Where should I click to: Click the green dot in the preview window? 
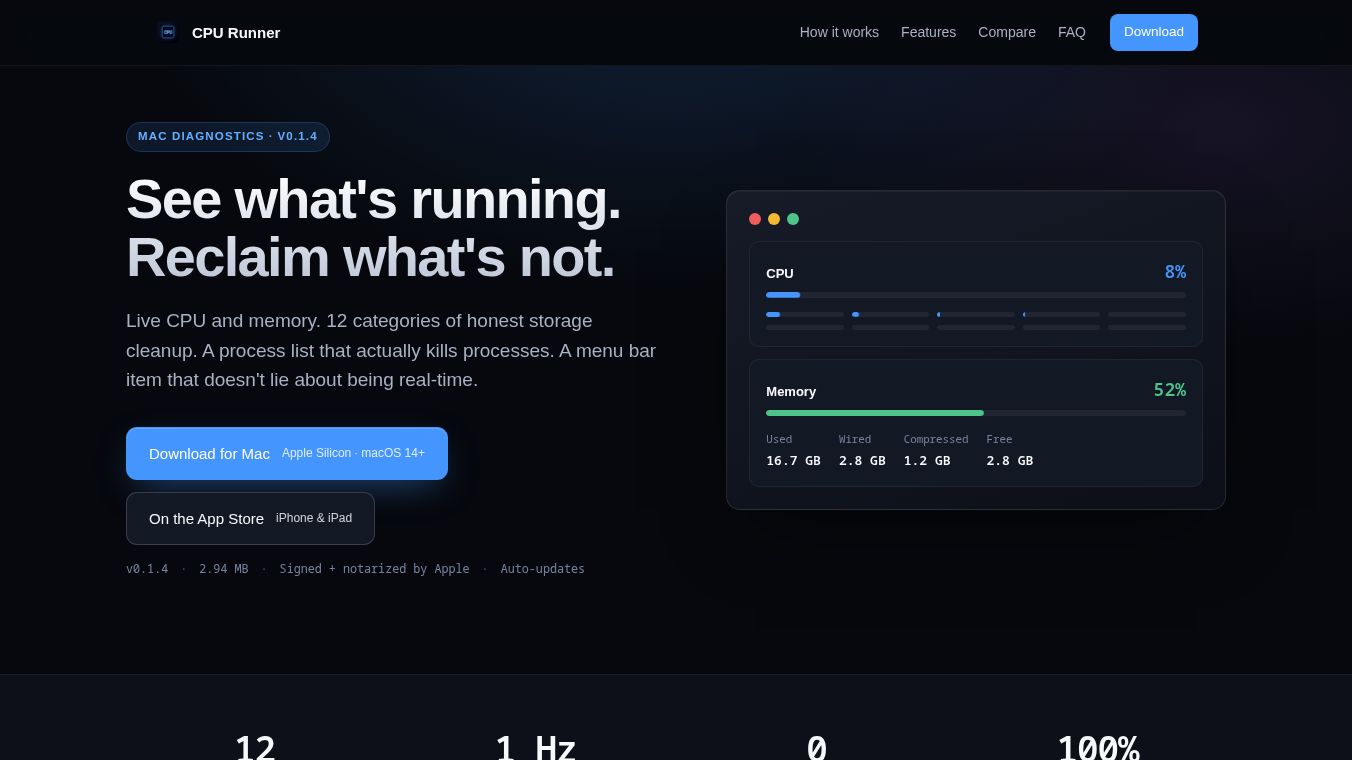(793, 219)
